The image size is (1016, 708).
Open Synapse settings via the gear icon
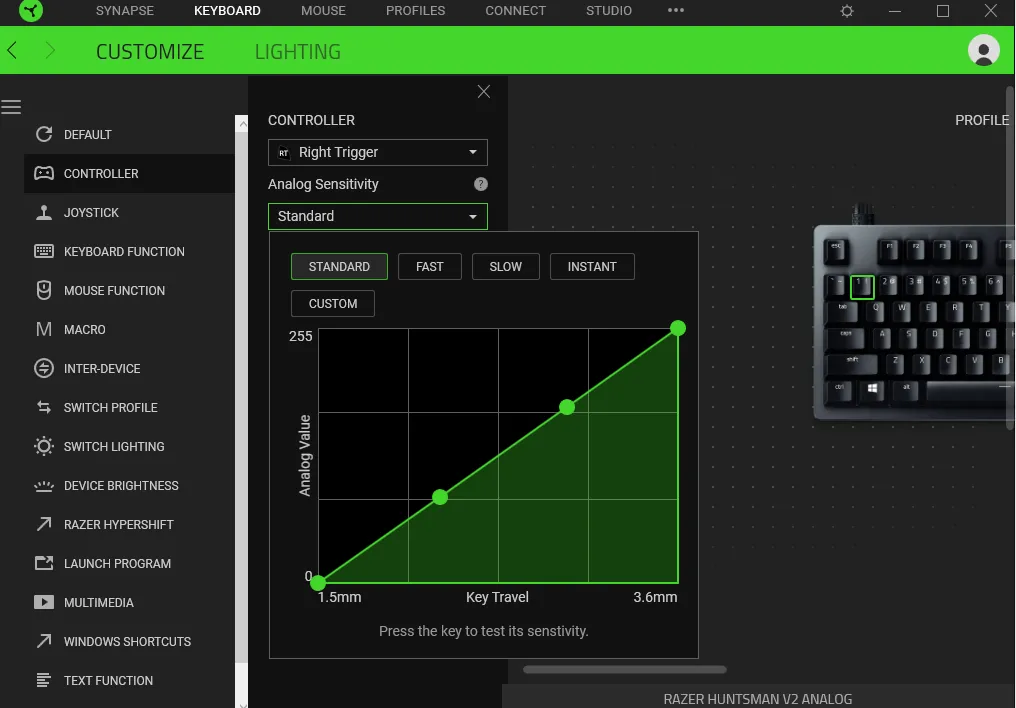pos(846,12)
